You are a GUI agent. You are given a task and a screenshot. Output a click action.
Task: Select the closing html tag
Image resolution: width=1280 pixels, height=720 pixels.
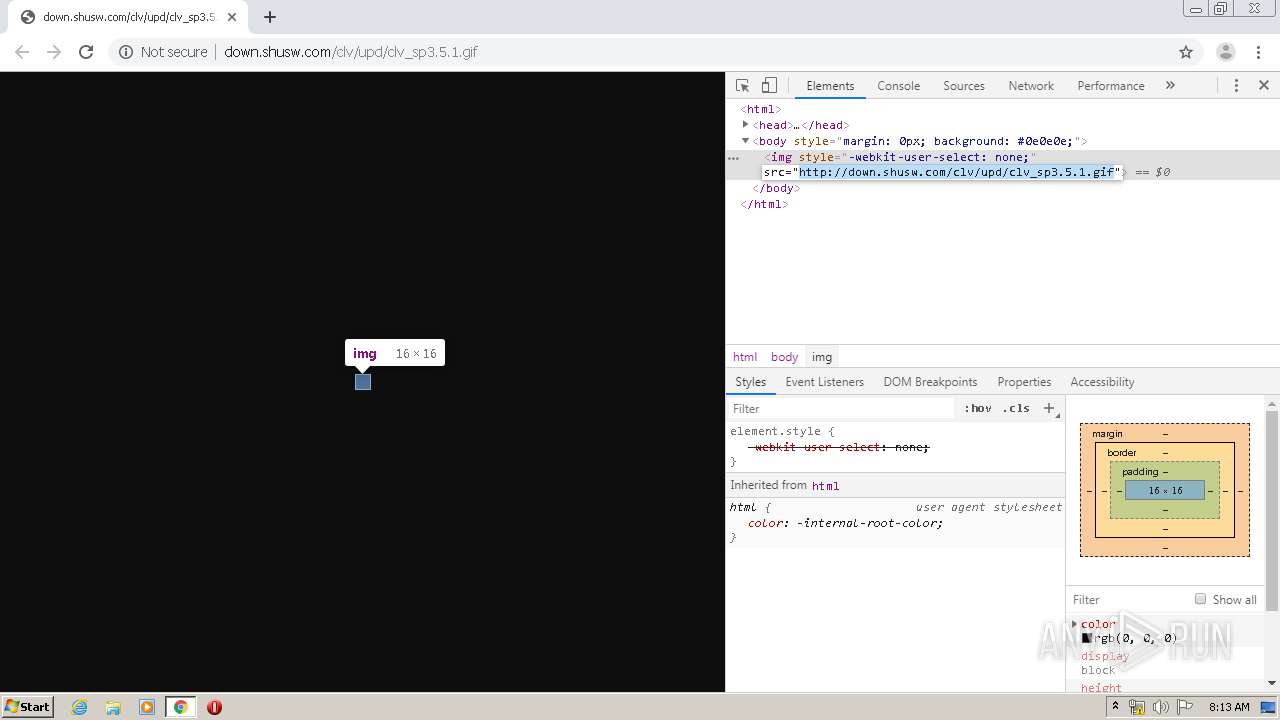point(764,204)
